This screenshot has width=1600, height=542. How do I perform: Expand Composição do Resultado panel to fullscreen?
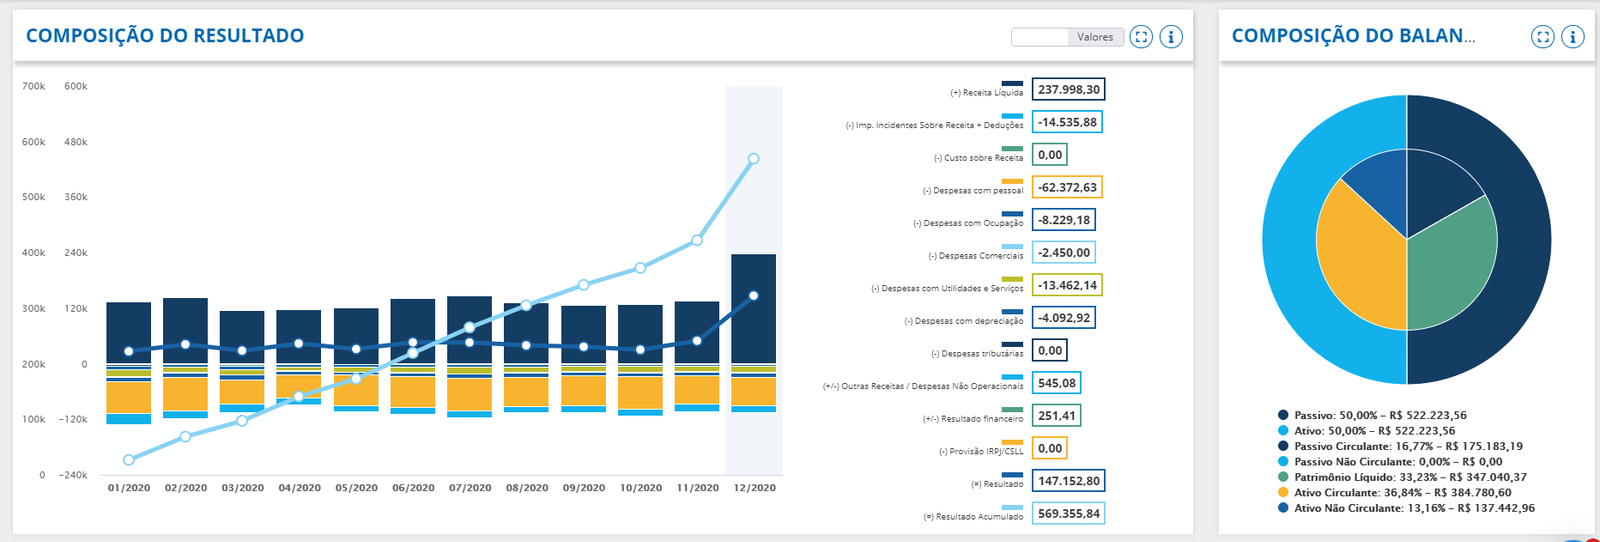1141,37
